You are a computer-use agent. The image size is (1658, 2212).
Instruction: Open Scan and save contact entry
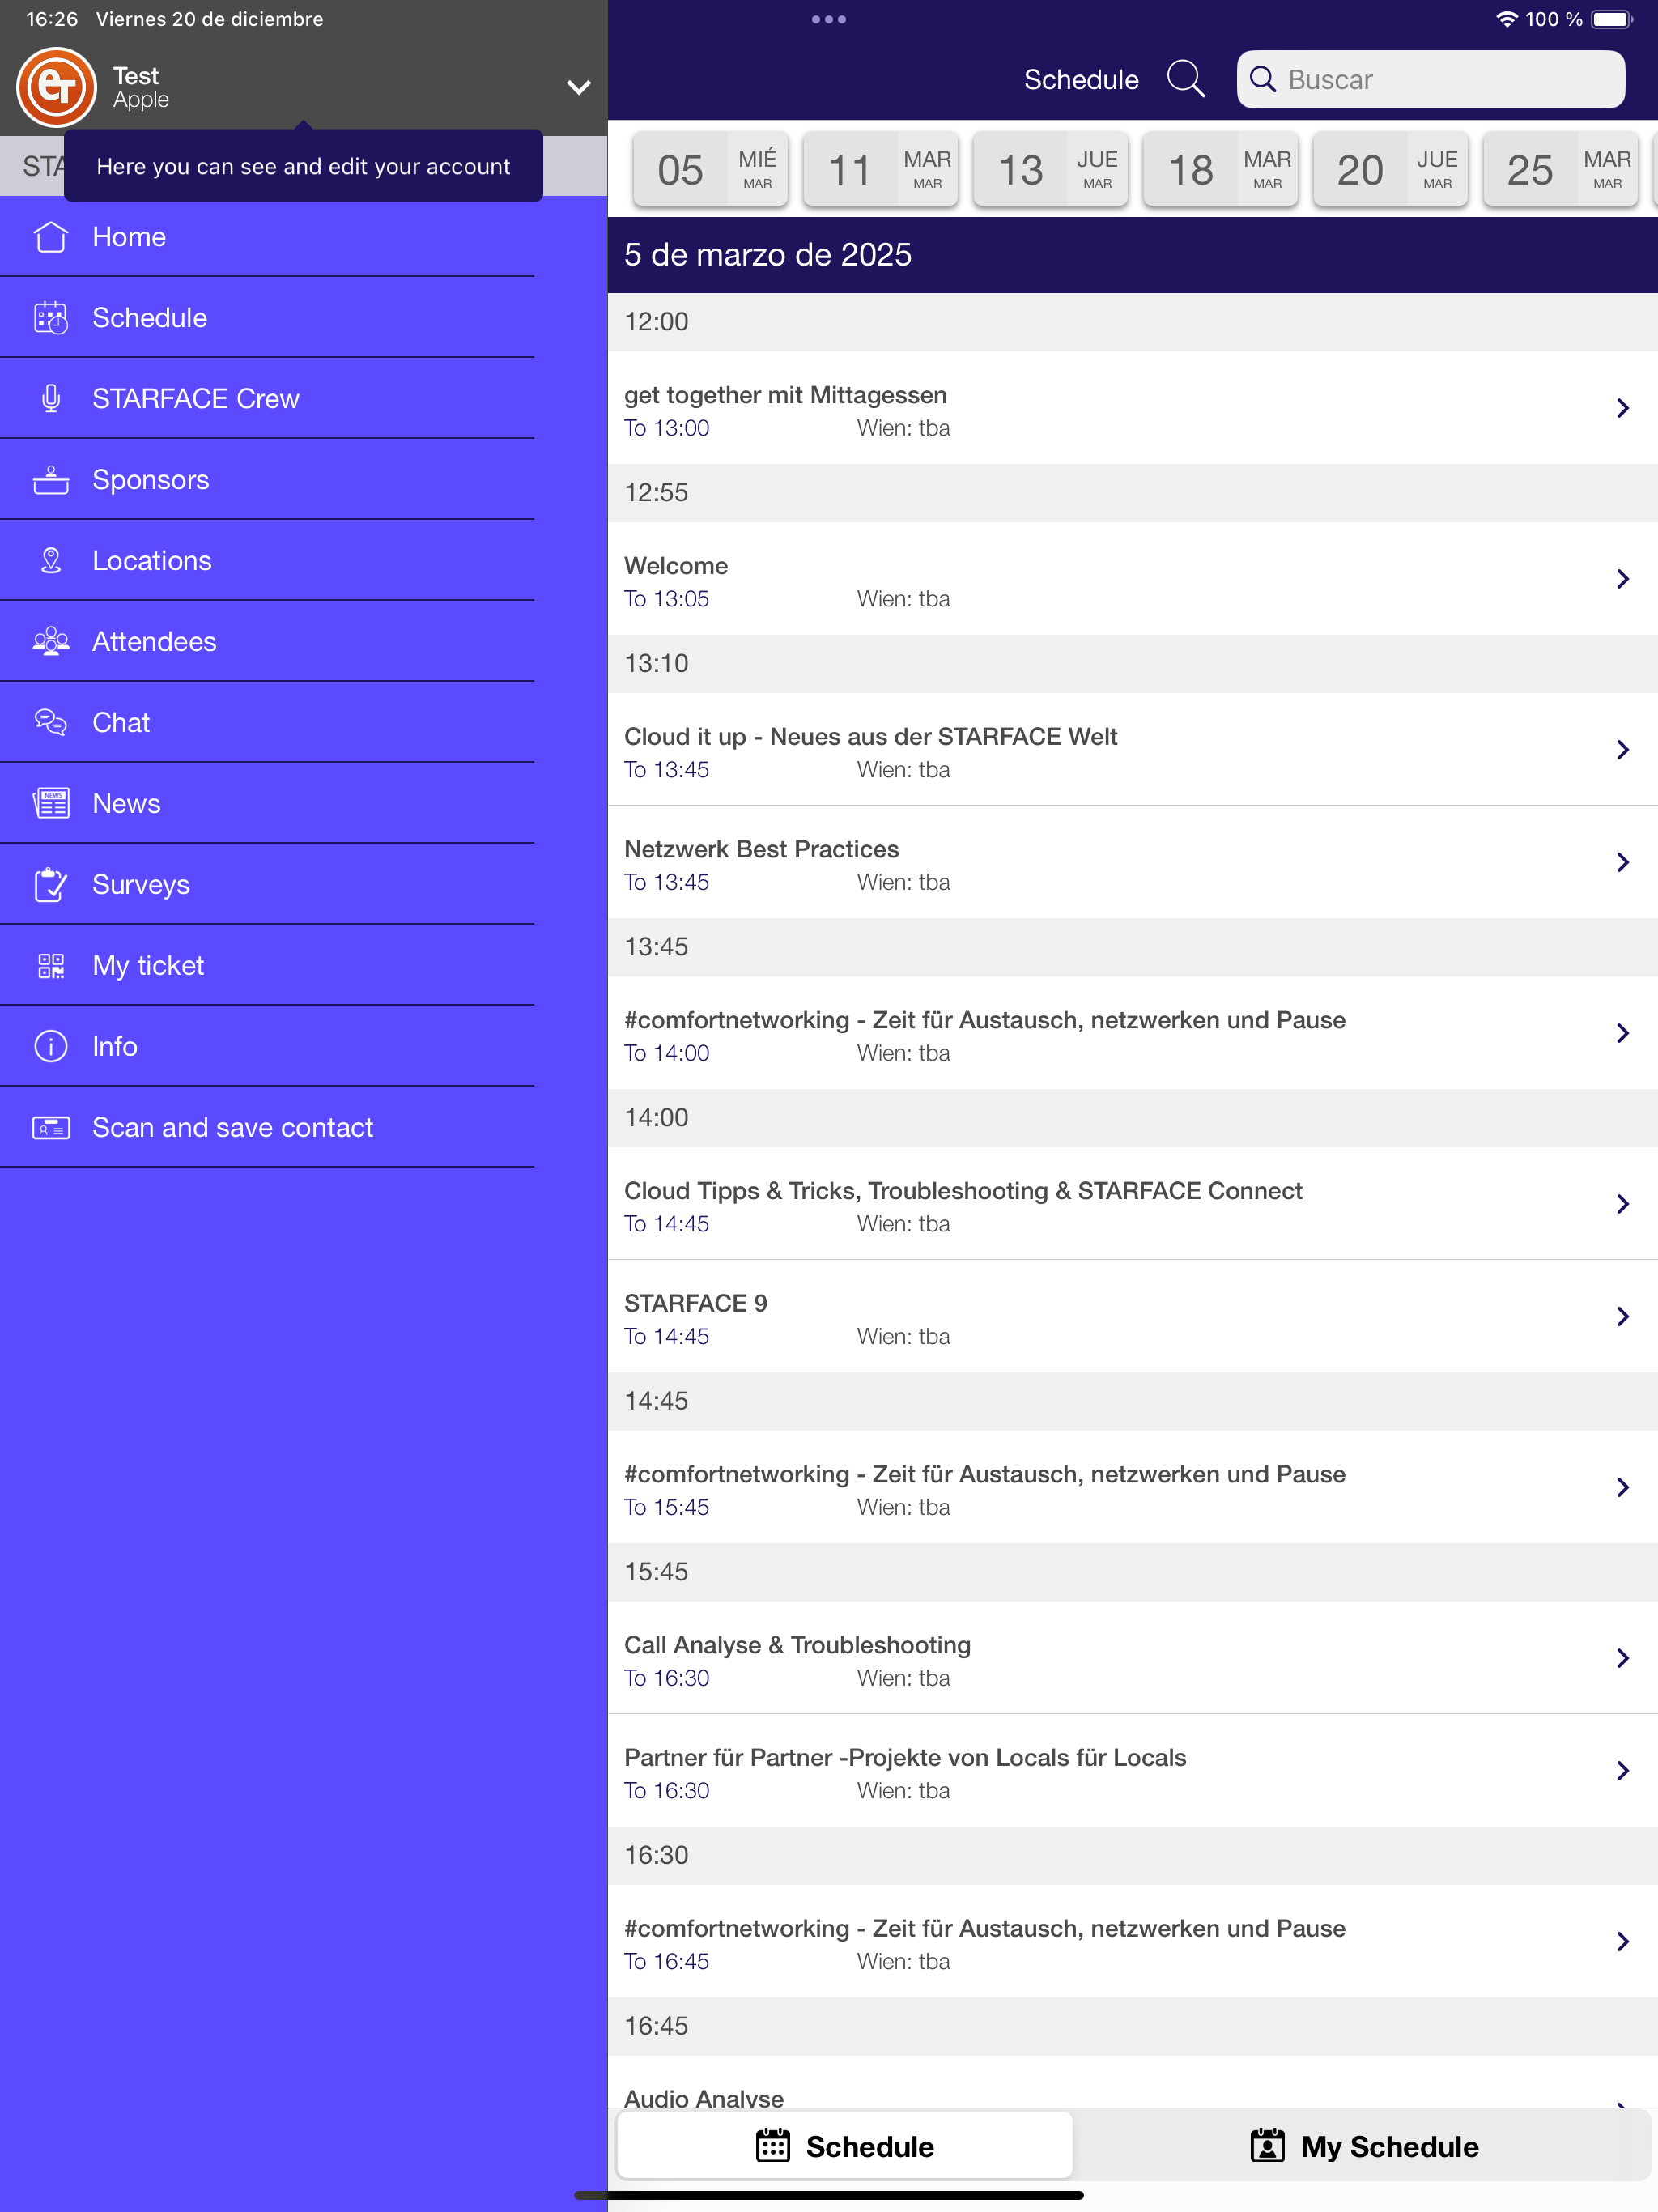pos(267,1128)
